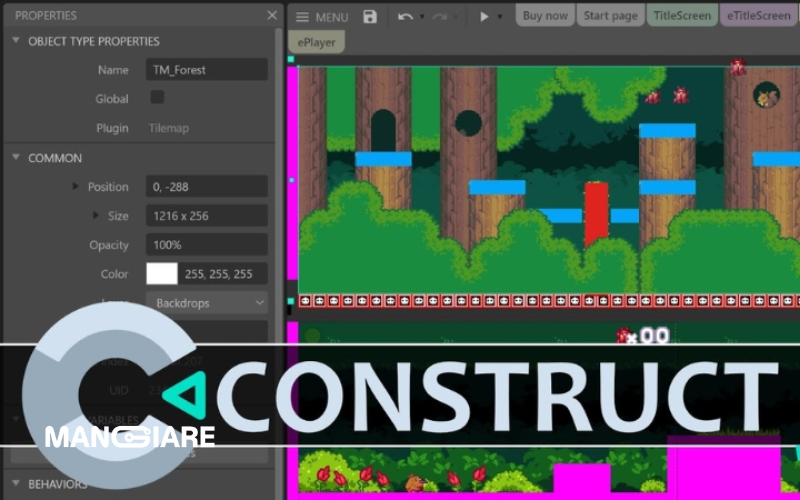This screenshot has height=500, width=800.
Task: Switch to the Start page tab
Action: point(611,15)
